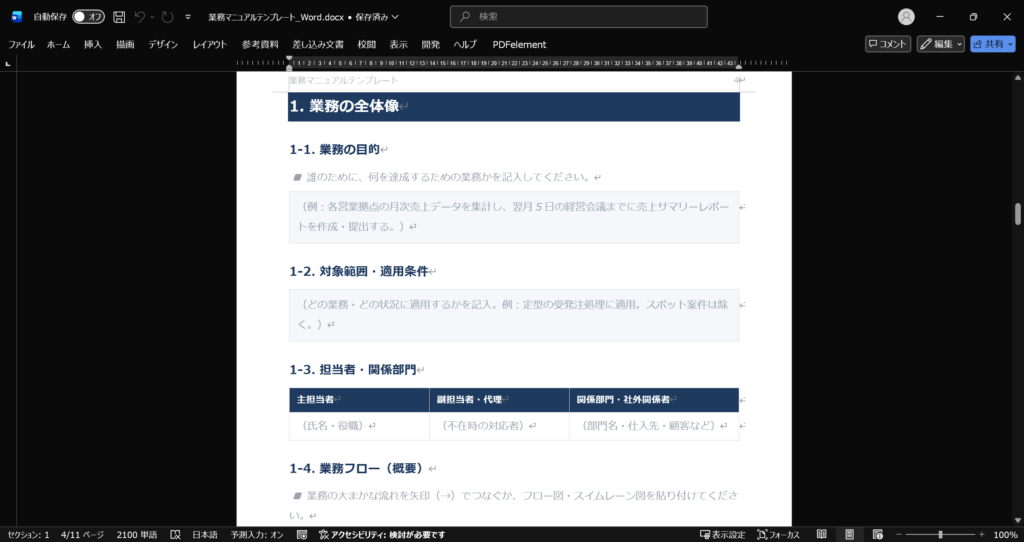Click the Redo icon in title bar
Viewport: 1024px width, 542px height.
pyautogui.click(x=167, y=17)
